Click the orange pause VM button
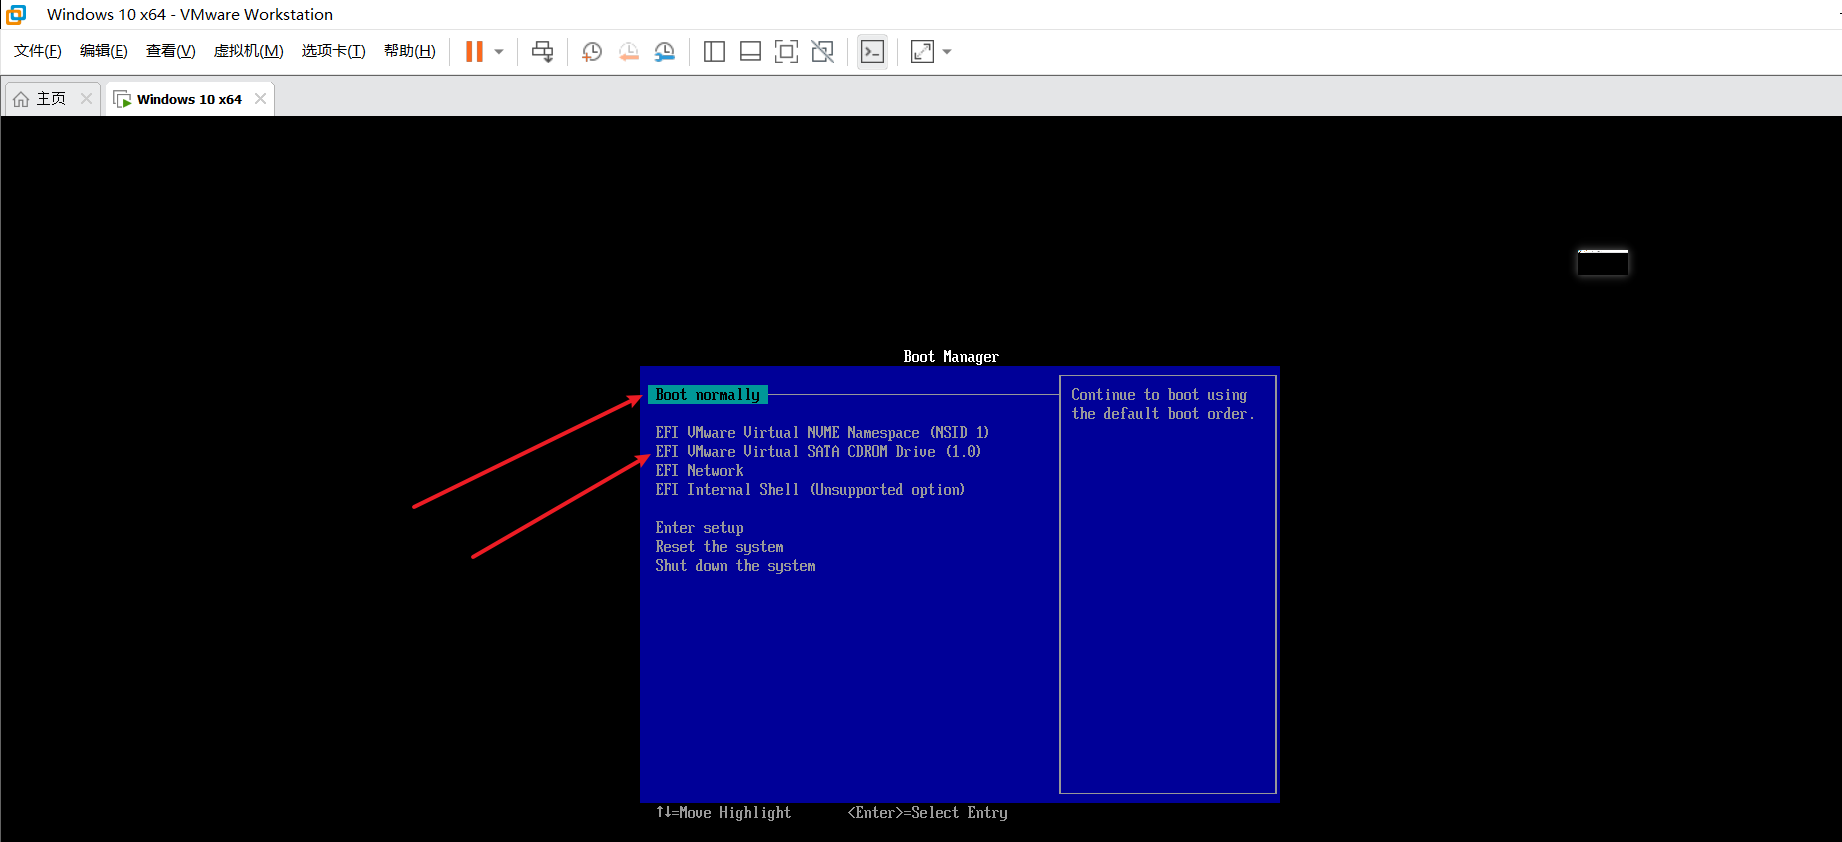 click(474, 52)
